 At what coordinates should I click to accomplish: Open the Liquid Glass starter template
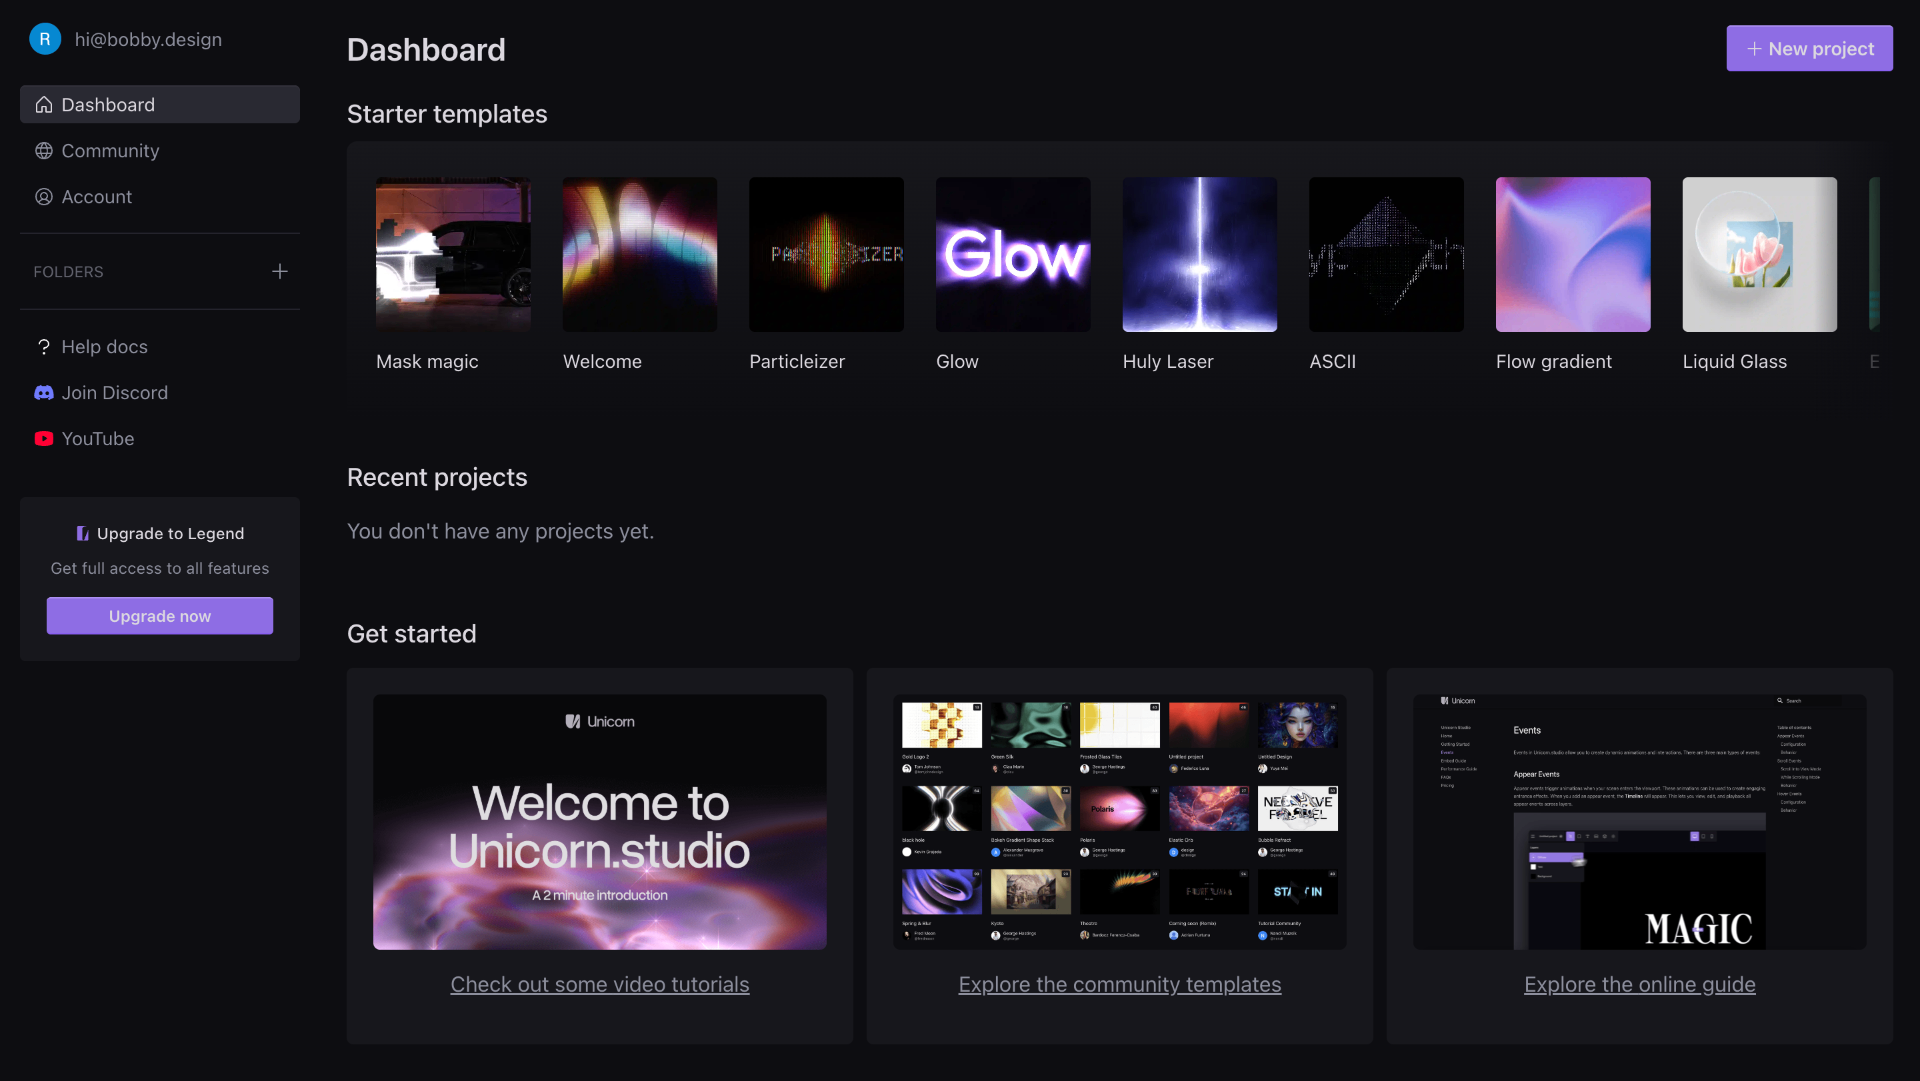(1759, 254)
